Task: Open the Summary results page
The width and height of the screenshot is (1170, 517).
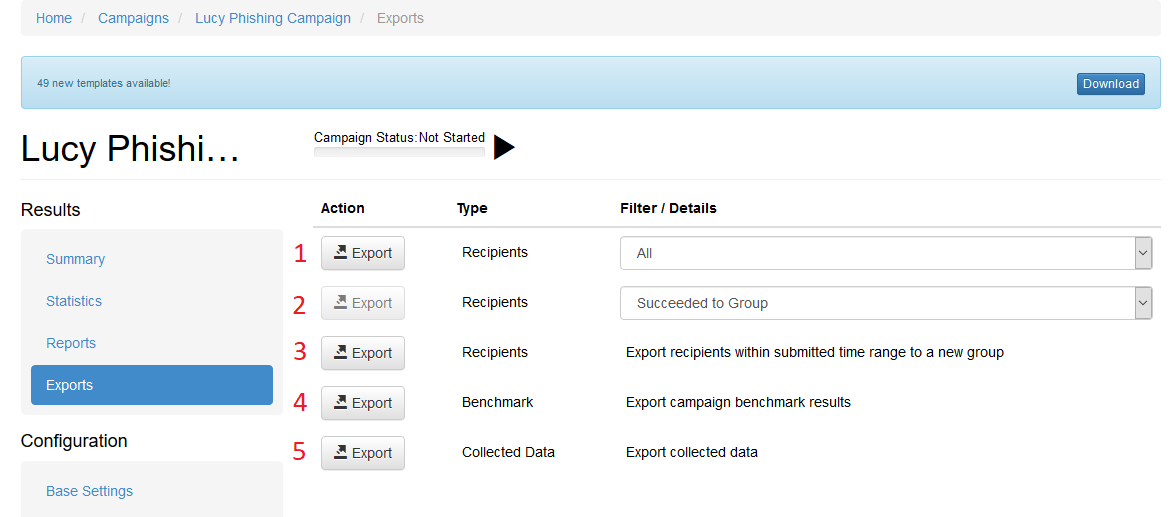Action: pyautogui.click(x=75, y=259)
